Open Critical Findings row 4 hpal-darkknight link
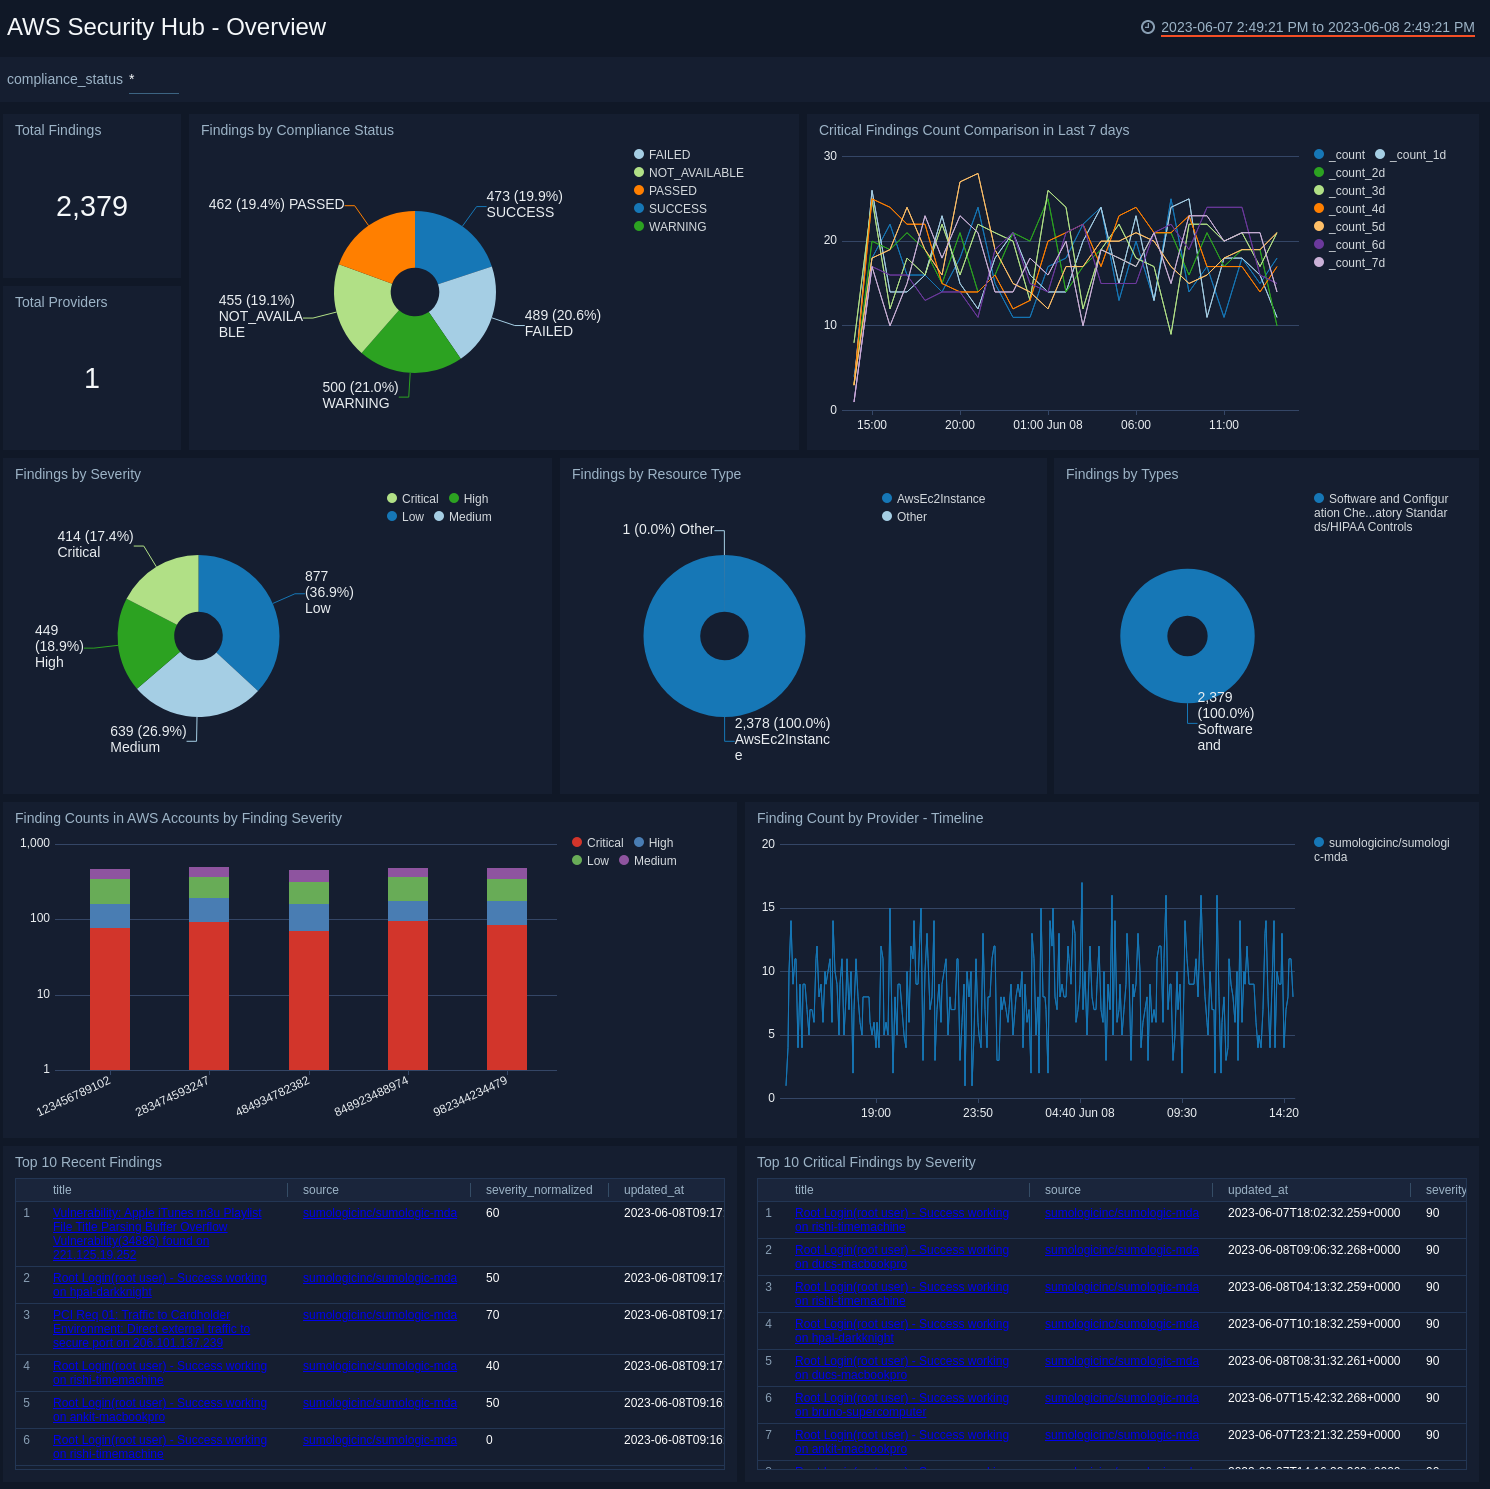Screen dimensions: 1490x1489 point(902,1331)
